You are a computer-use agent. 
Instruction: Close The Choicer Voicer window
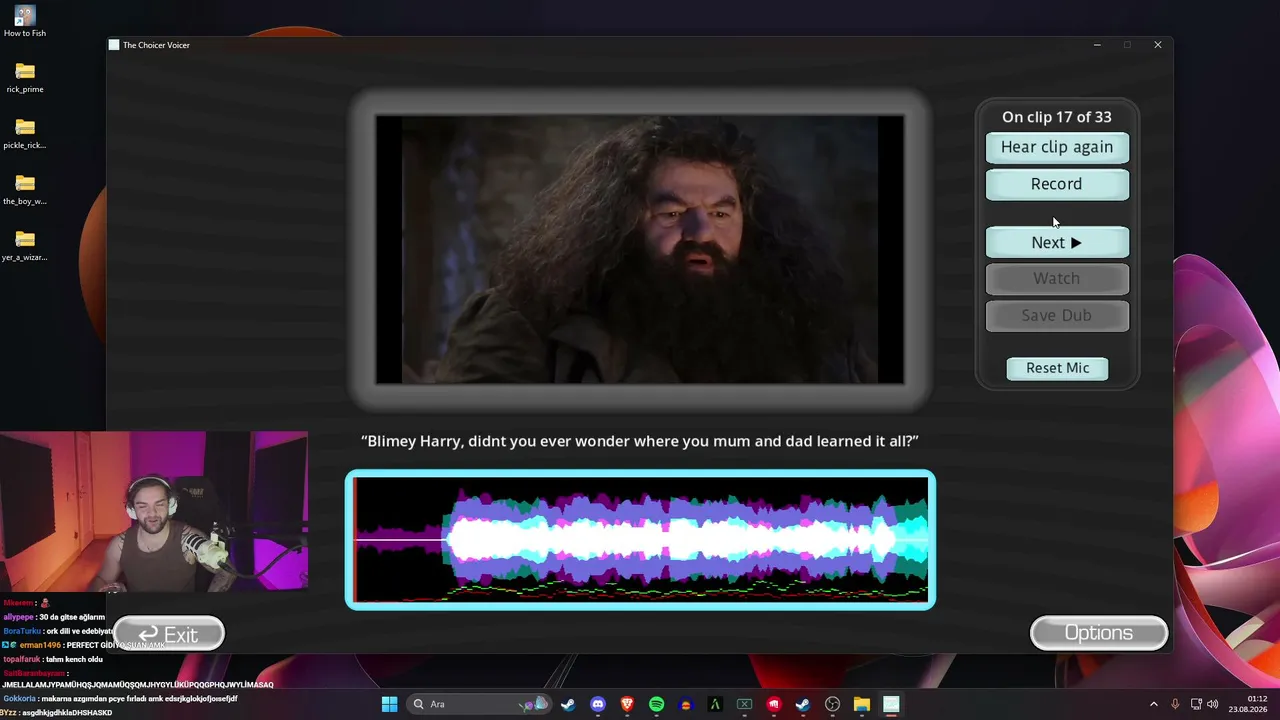pyautogui.click(x=1158, y=45)
